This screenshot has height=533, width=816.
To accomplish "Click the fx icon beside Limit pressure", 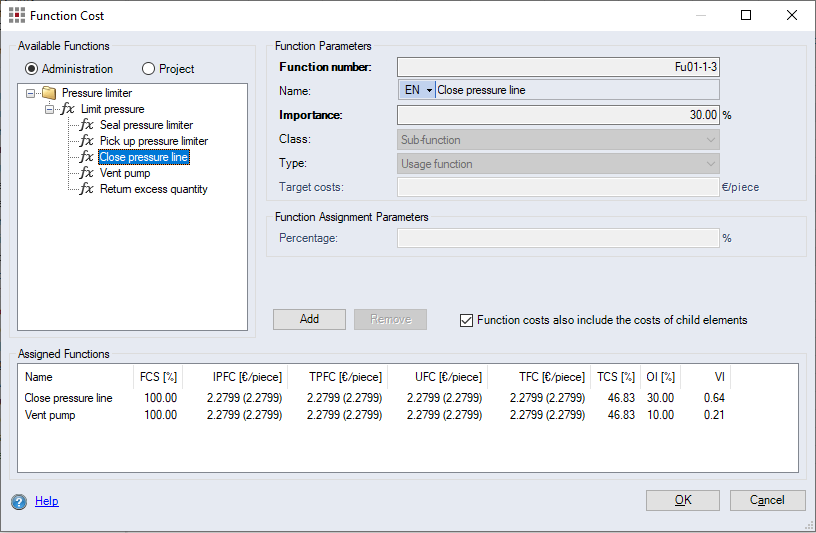I will point(67,109).
